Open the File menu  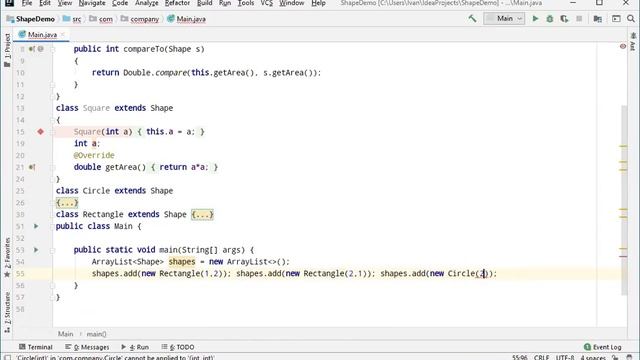point(27,3)
